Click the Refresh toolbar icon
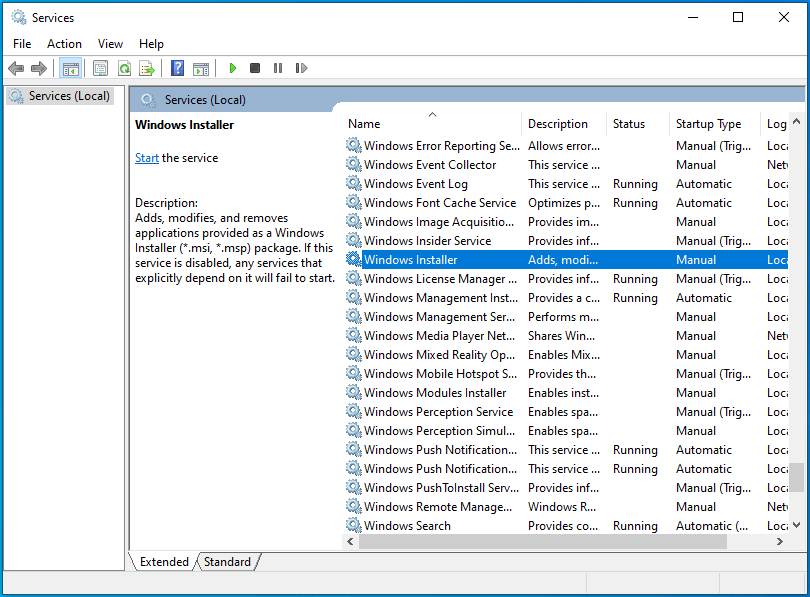Image resolution: width=810 pixels, height=597 pixels. click(124, 68)
